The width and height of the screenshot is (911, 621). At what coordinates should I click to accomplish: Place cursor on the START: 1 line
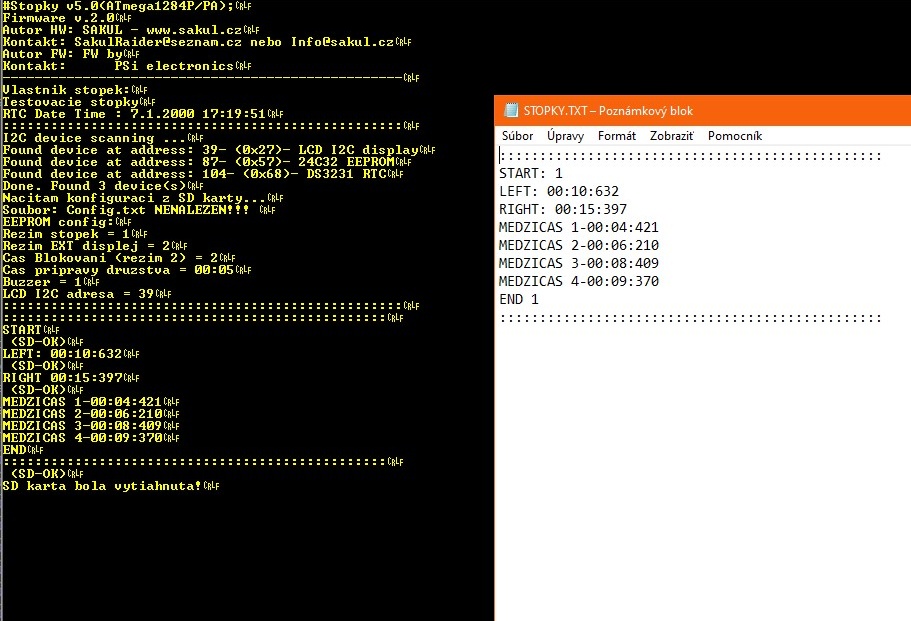tap(530, 173)
